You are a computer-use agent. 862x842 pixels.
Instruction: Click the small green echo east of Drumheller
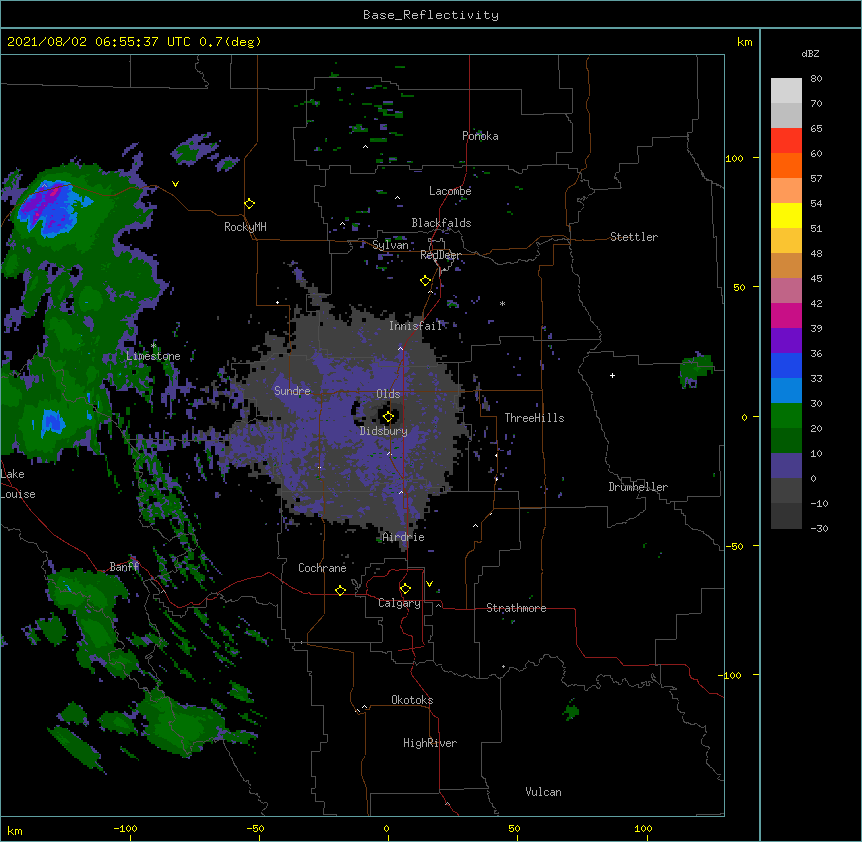(x=697, y=370)
